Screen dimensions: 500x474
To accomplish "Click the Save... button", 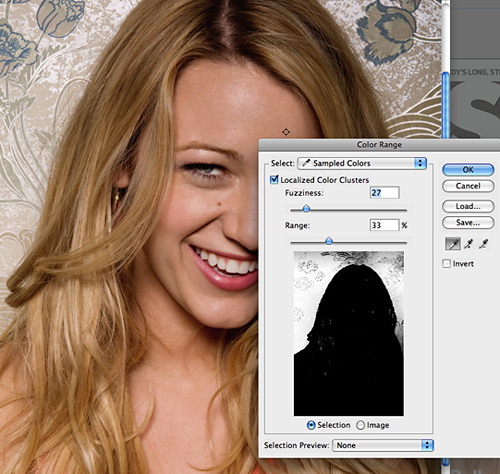I will coord(468,223).
